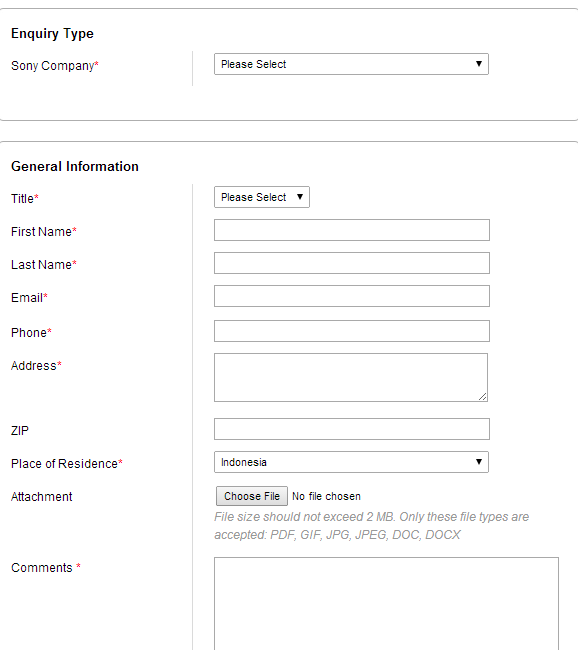Click inside the Address text area
The width and height of the screenshot is (578, 650).
coord(351,377)
